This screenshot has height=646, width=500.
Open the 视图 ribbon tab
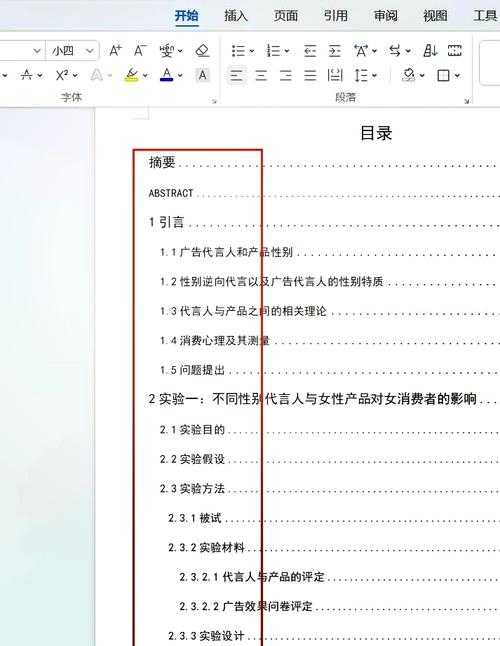(x=435, y=16)
